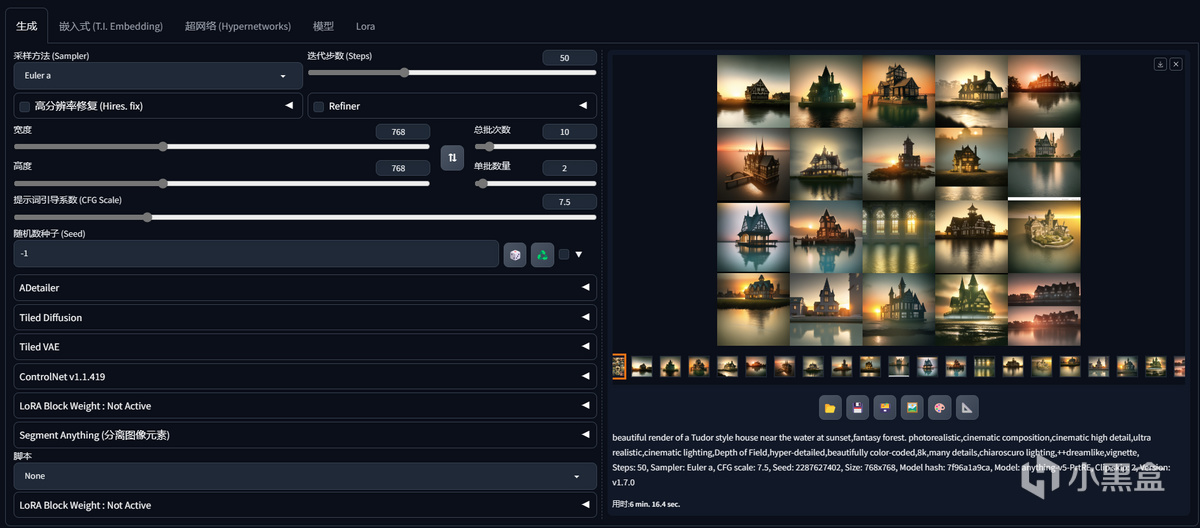
Task: Open the Sampler dropdown showing Euler a
Action: pos(158,76)
